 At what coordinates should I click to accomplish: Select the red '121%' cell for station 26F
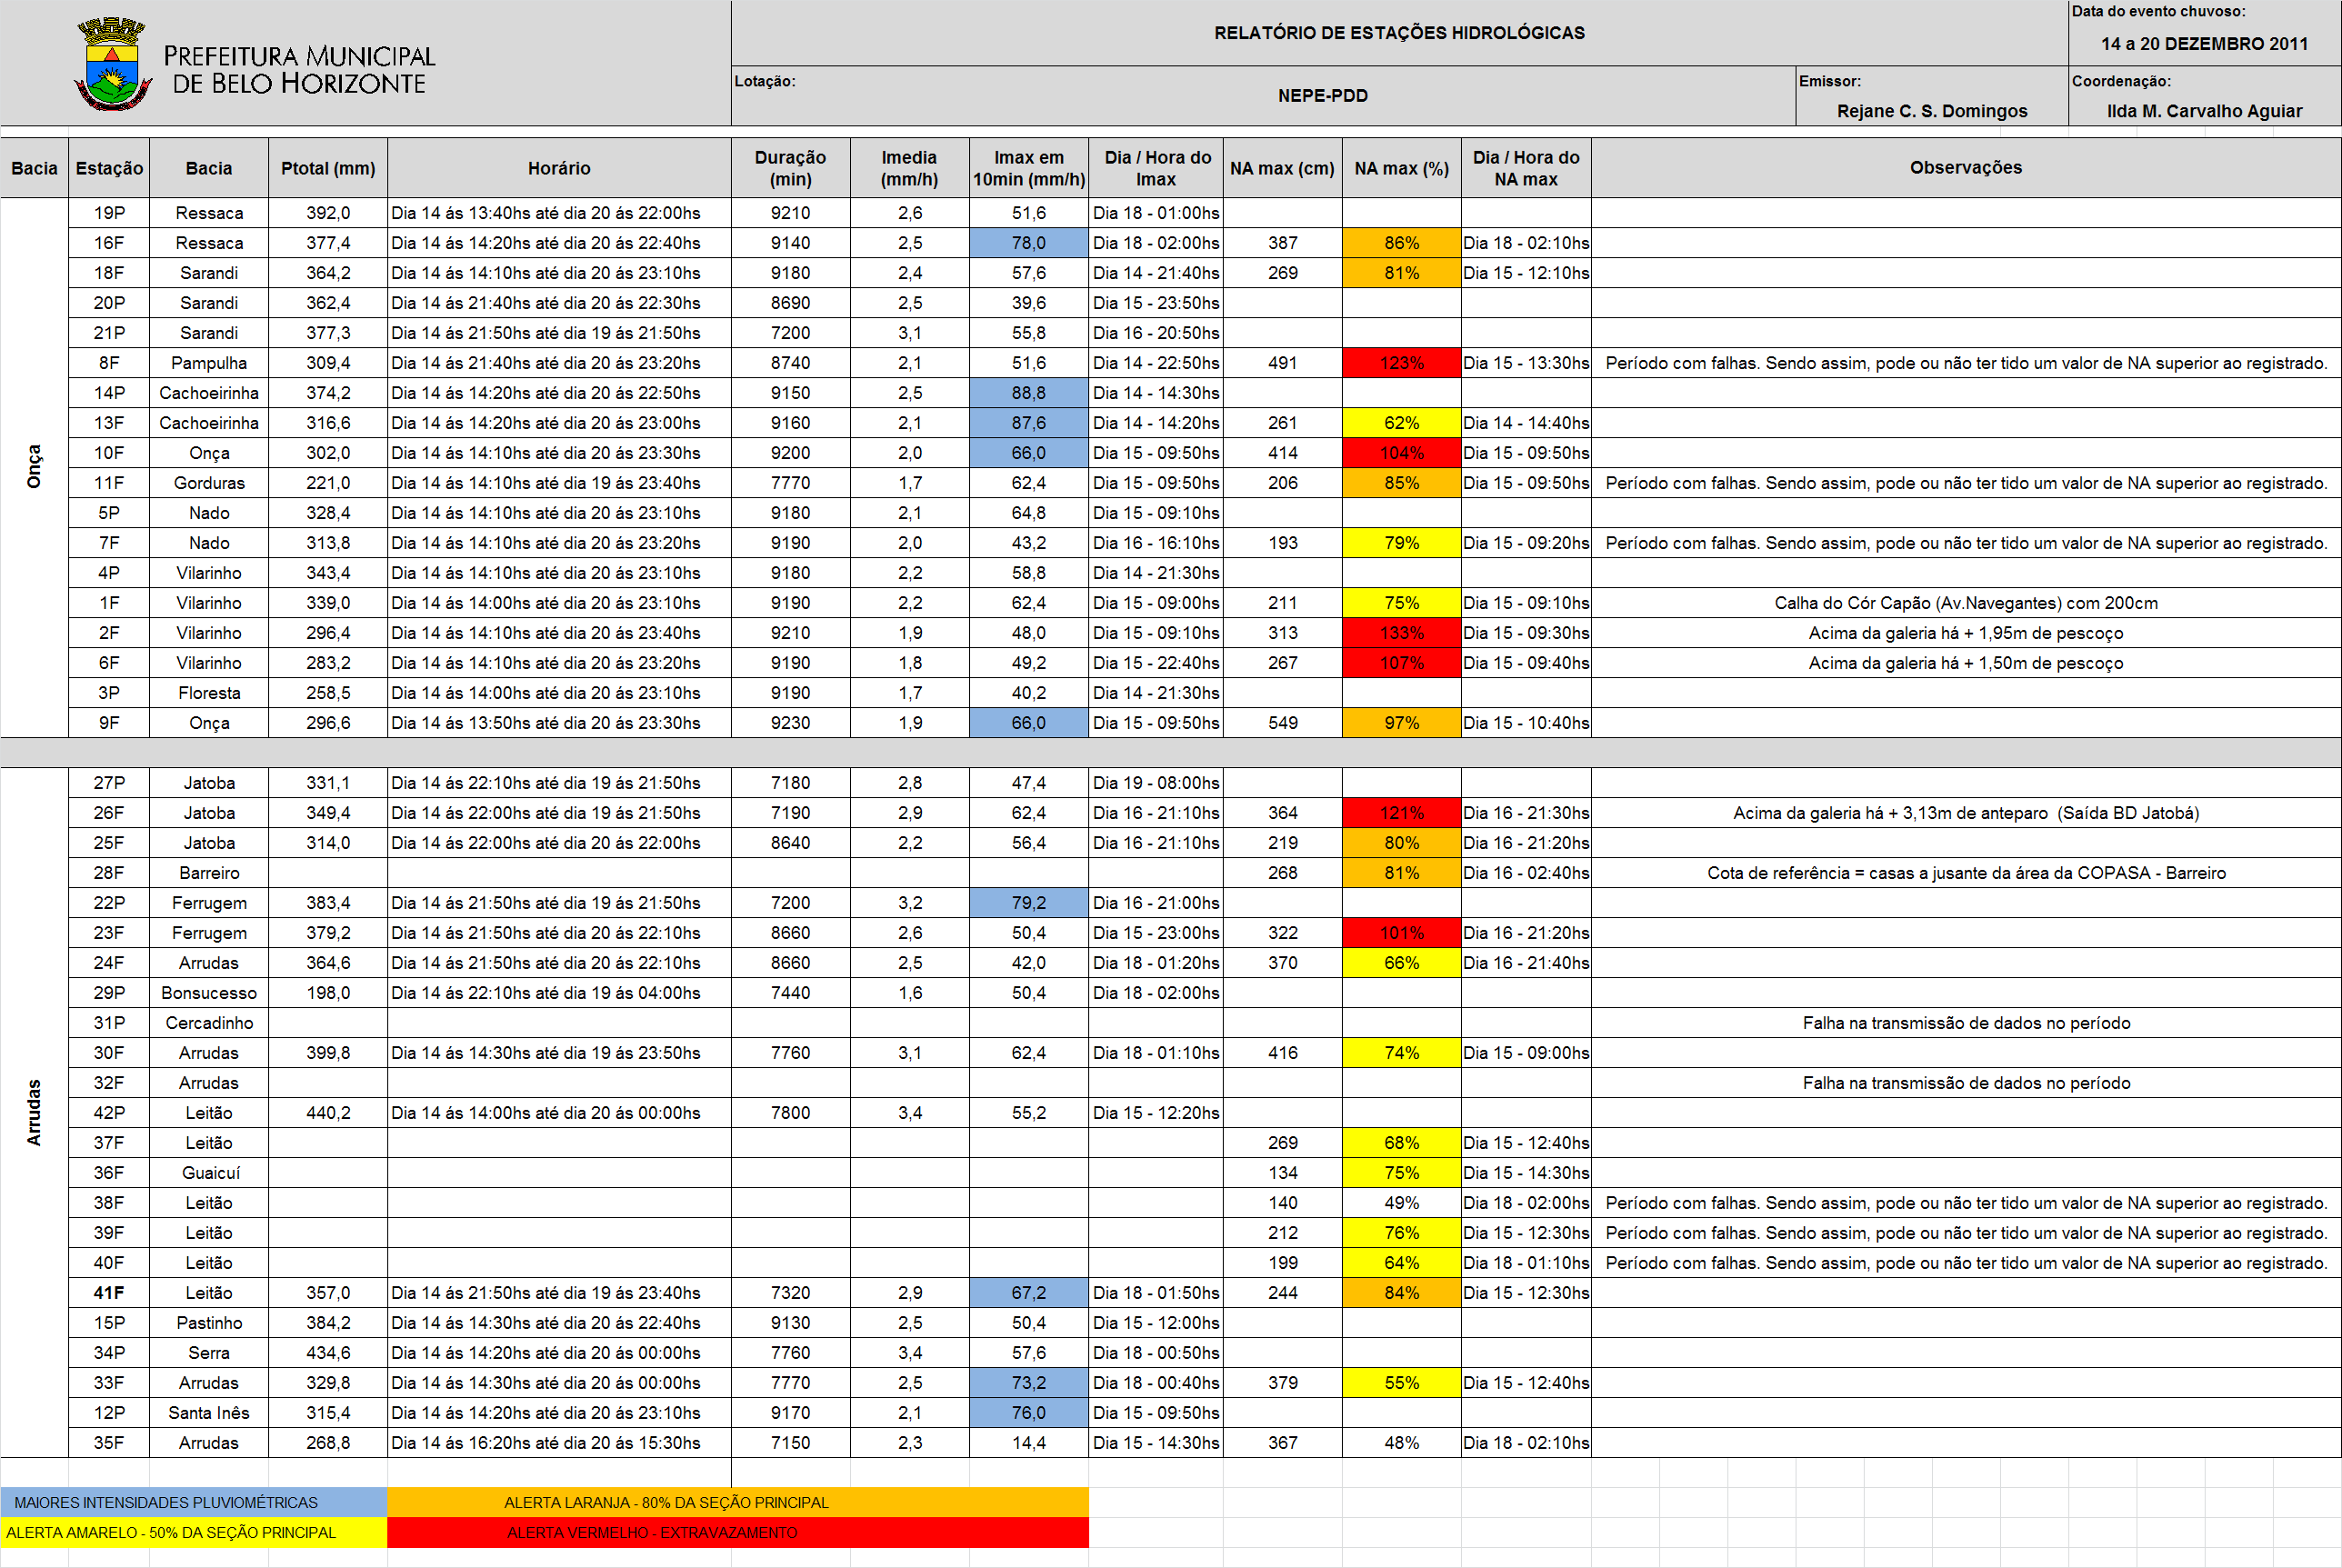[1401, 813]
